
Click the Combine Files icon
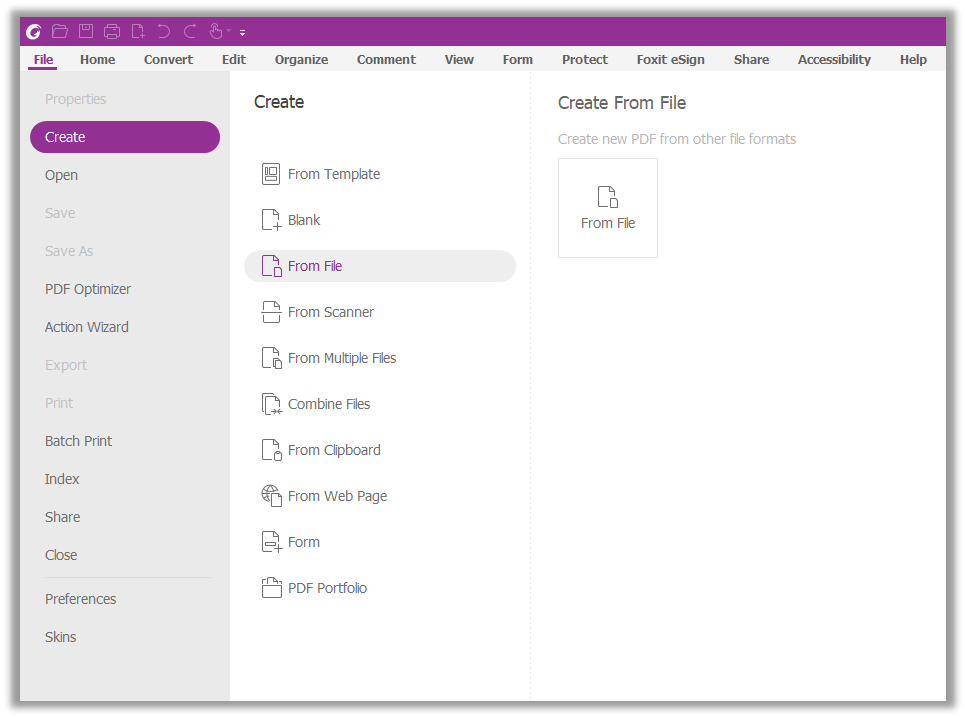tap(271, 404)
